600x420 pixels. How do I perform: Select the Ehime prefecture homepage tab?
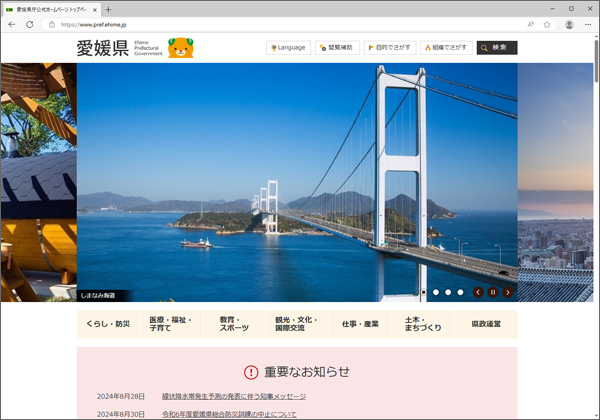pos(52,10)
